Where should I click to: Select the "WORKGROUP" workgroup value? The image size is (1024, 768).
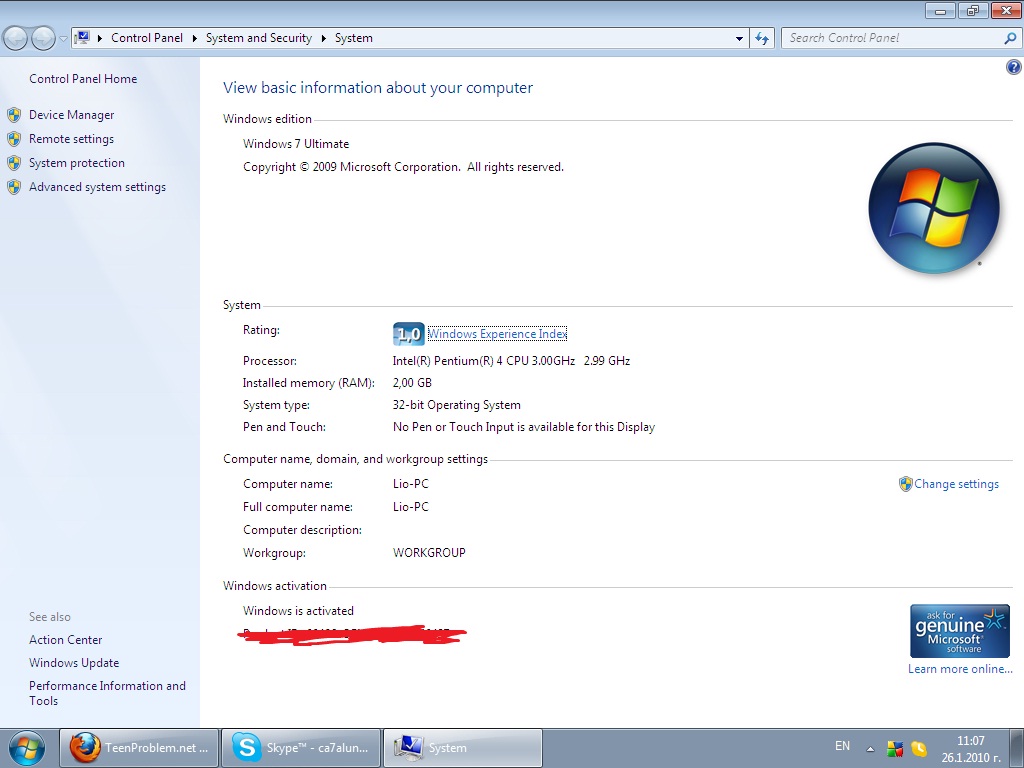[x=429, y=552]
